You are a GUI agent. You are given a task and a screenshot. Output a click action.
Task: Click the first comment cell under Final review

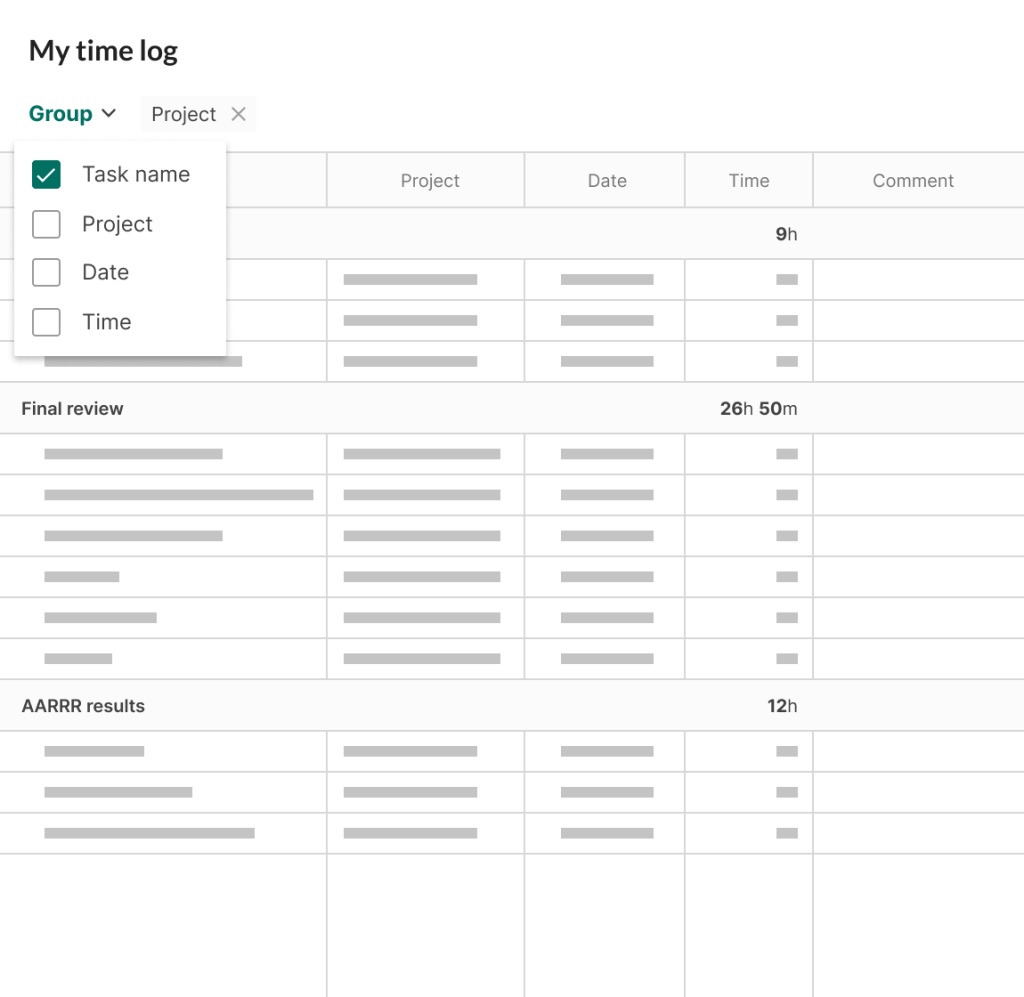pos(918,454)
